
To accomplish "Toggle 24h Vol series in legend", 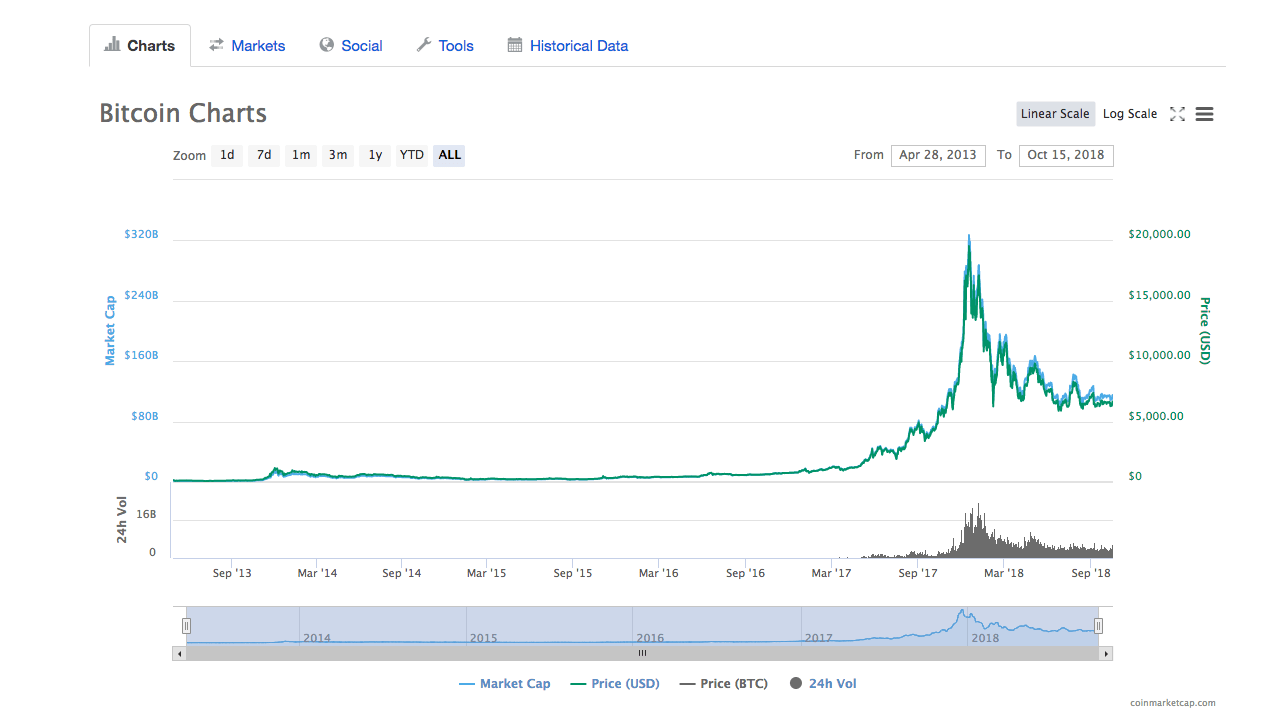I will 823,684.
